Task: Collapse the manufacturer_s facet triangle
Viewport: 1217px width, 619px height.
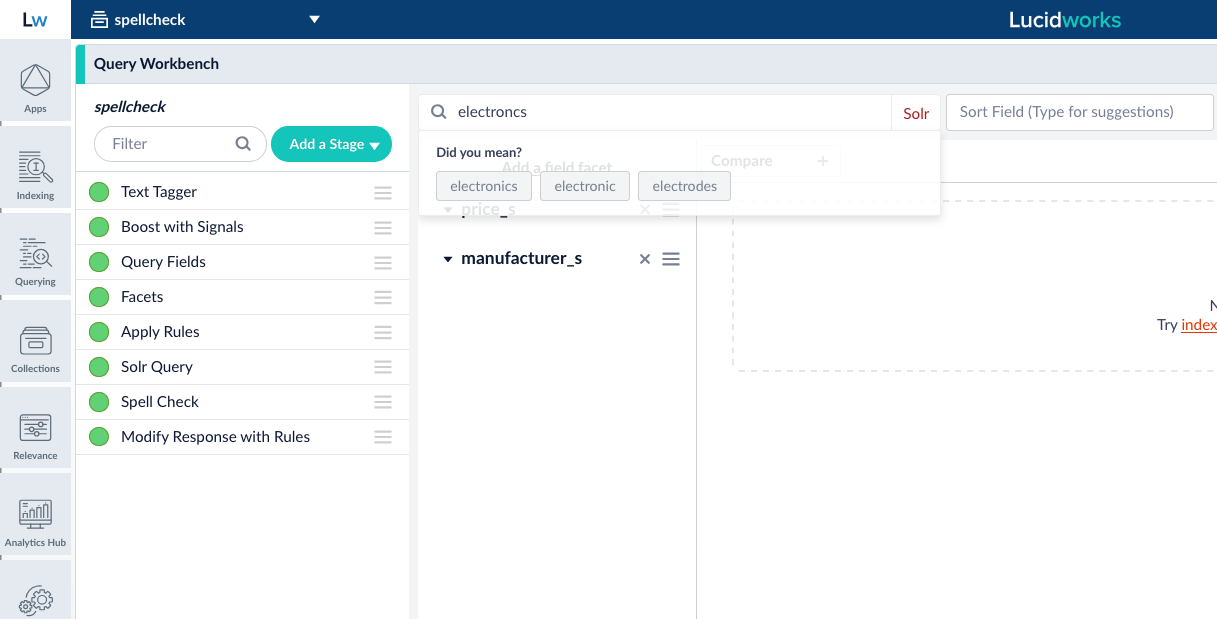Action: pos(448,259)
